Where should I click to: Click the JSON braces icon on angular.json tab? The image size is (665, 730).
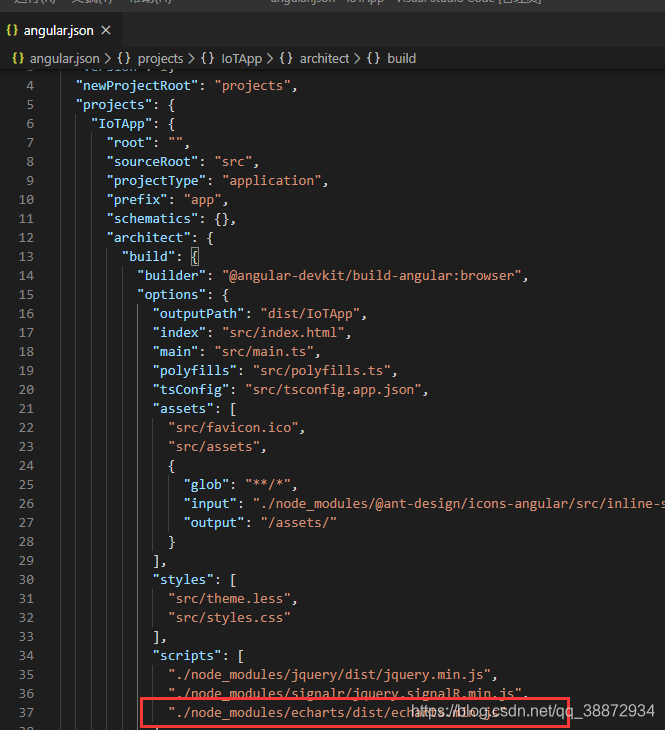(x=12, y=30)
